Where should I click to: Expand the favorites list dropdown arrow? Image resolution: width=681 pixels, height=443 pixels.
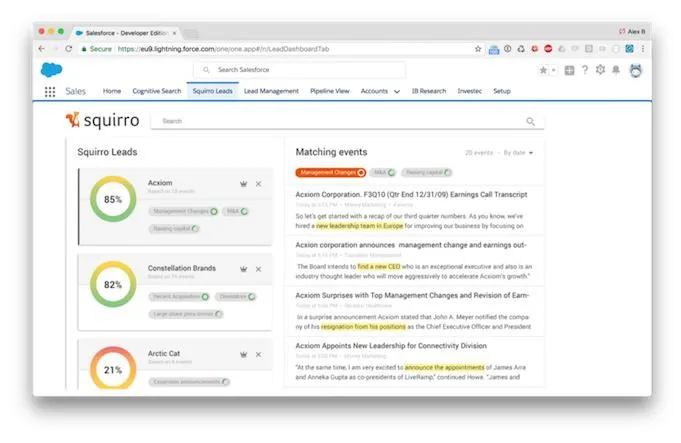tap(554, 70)
